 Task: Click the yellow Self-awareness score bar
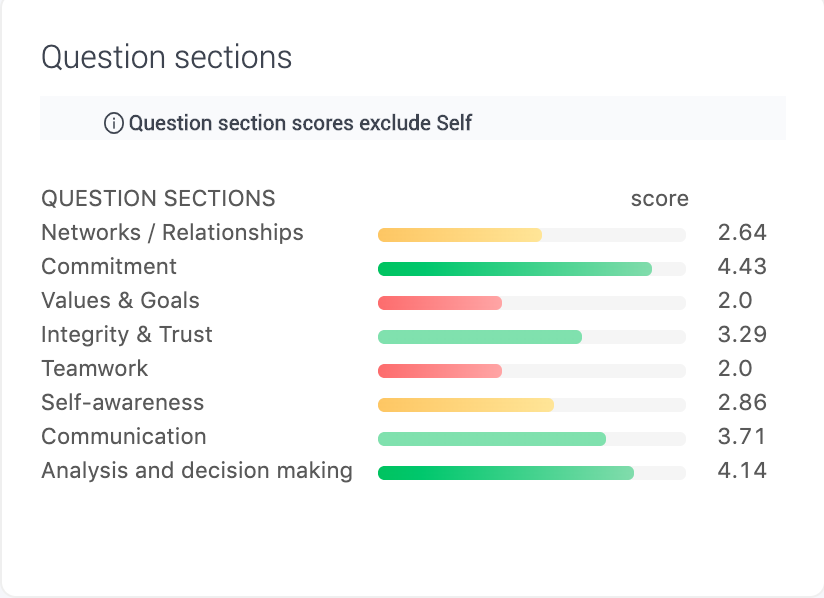tap(532, 405)
